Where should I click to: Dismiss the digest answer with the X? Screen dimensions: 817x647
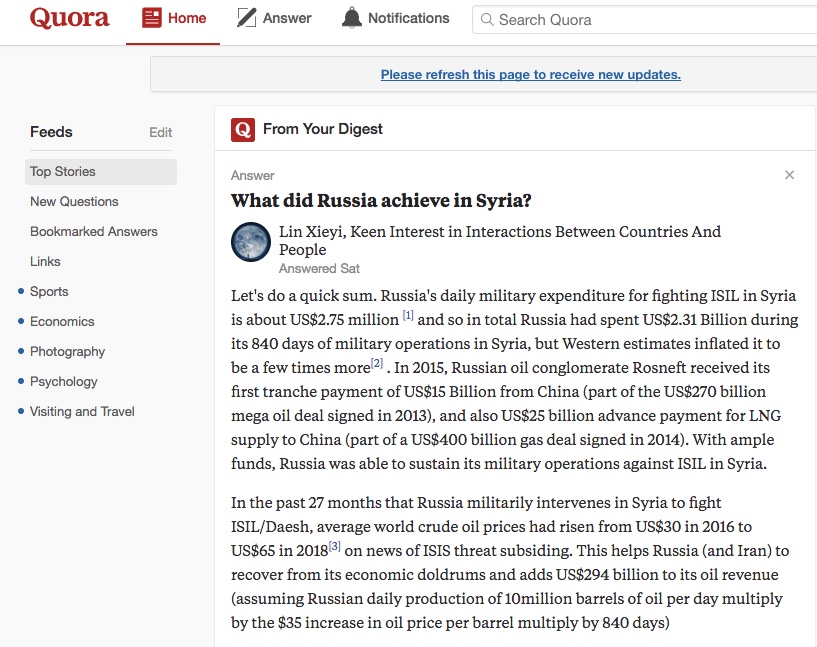[x=789, y=174]
